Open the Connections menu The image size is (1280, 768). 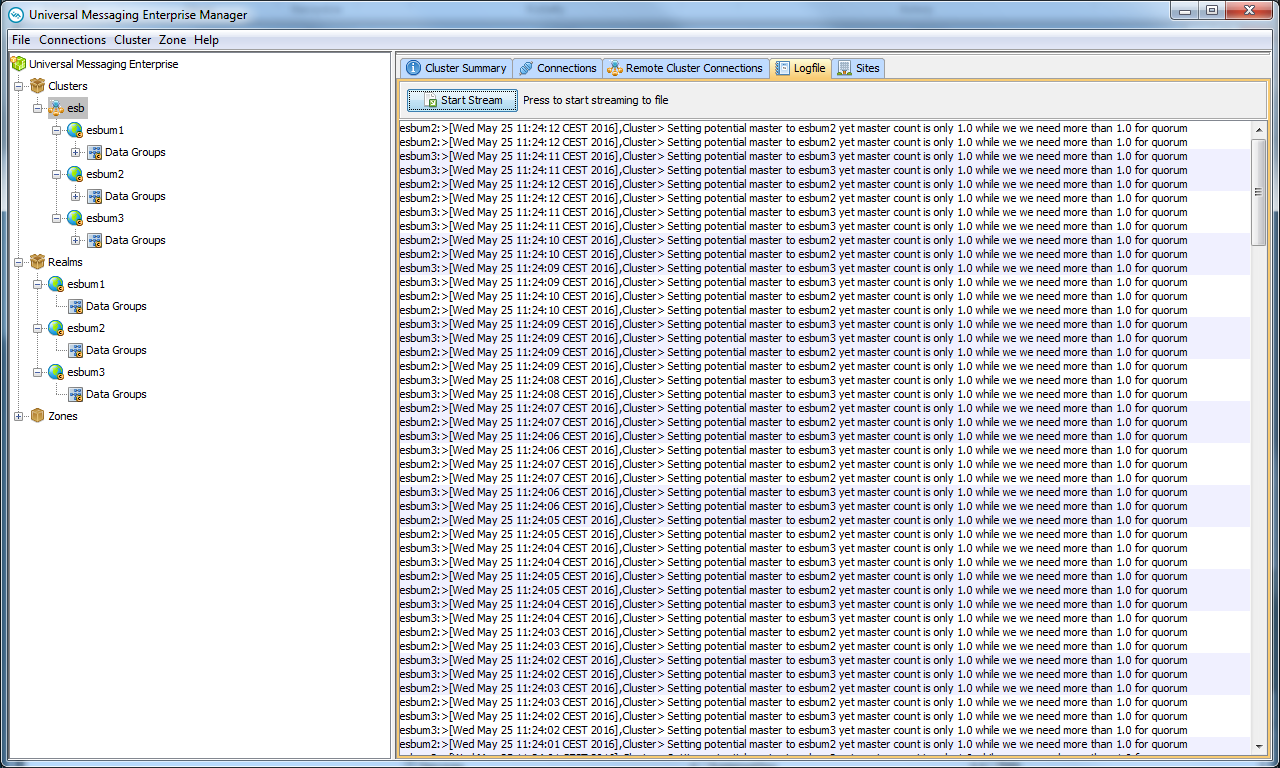(72, 40)
